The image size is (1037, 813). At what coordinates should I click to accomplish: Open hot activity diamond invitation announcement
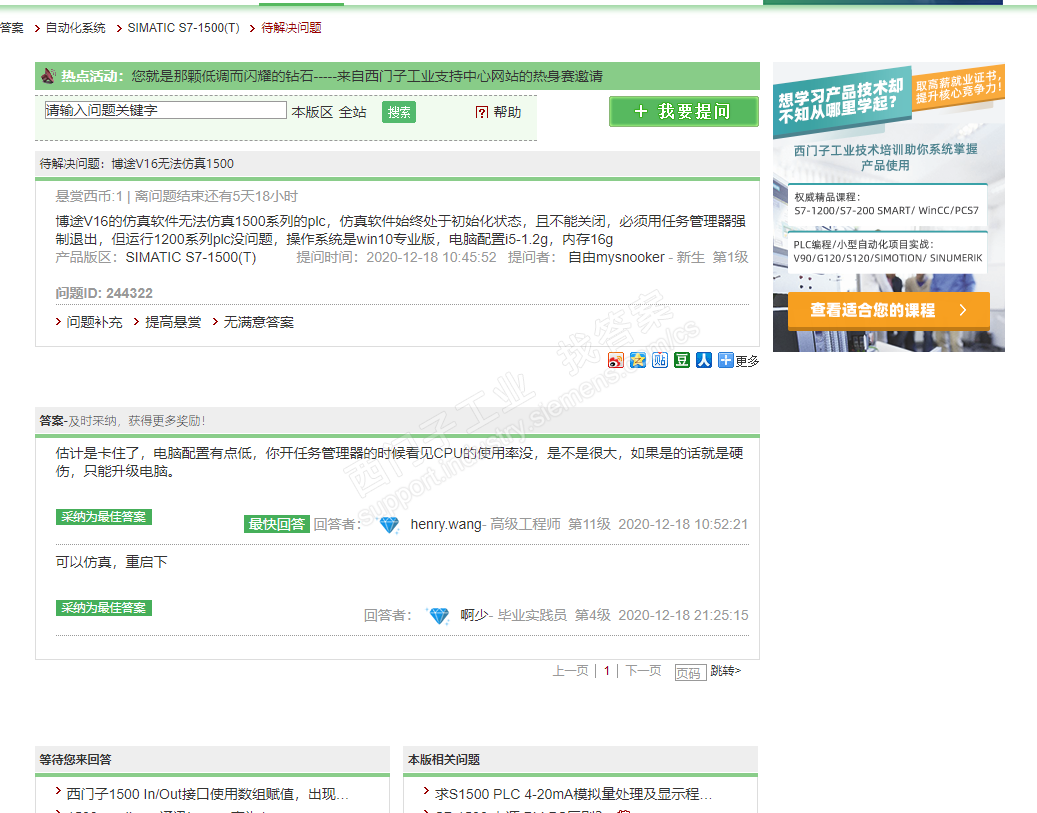367,76
